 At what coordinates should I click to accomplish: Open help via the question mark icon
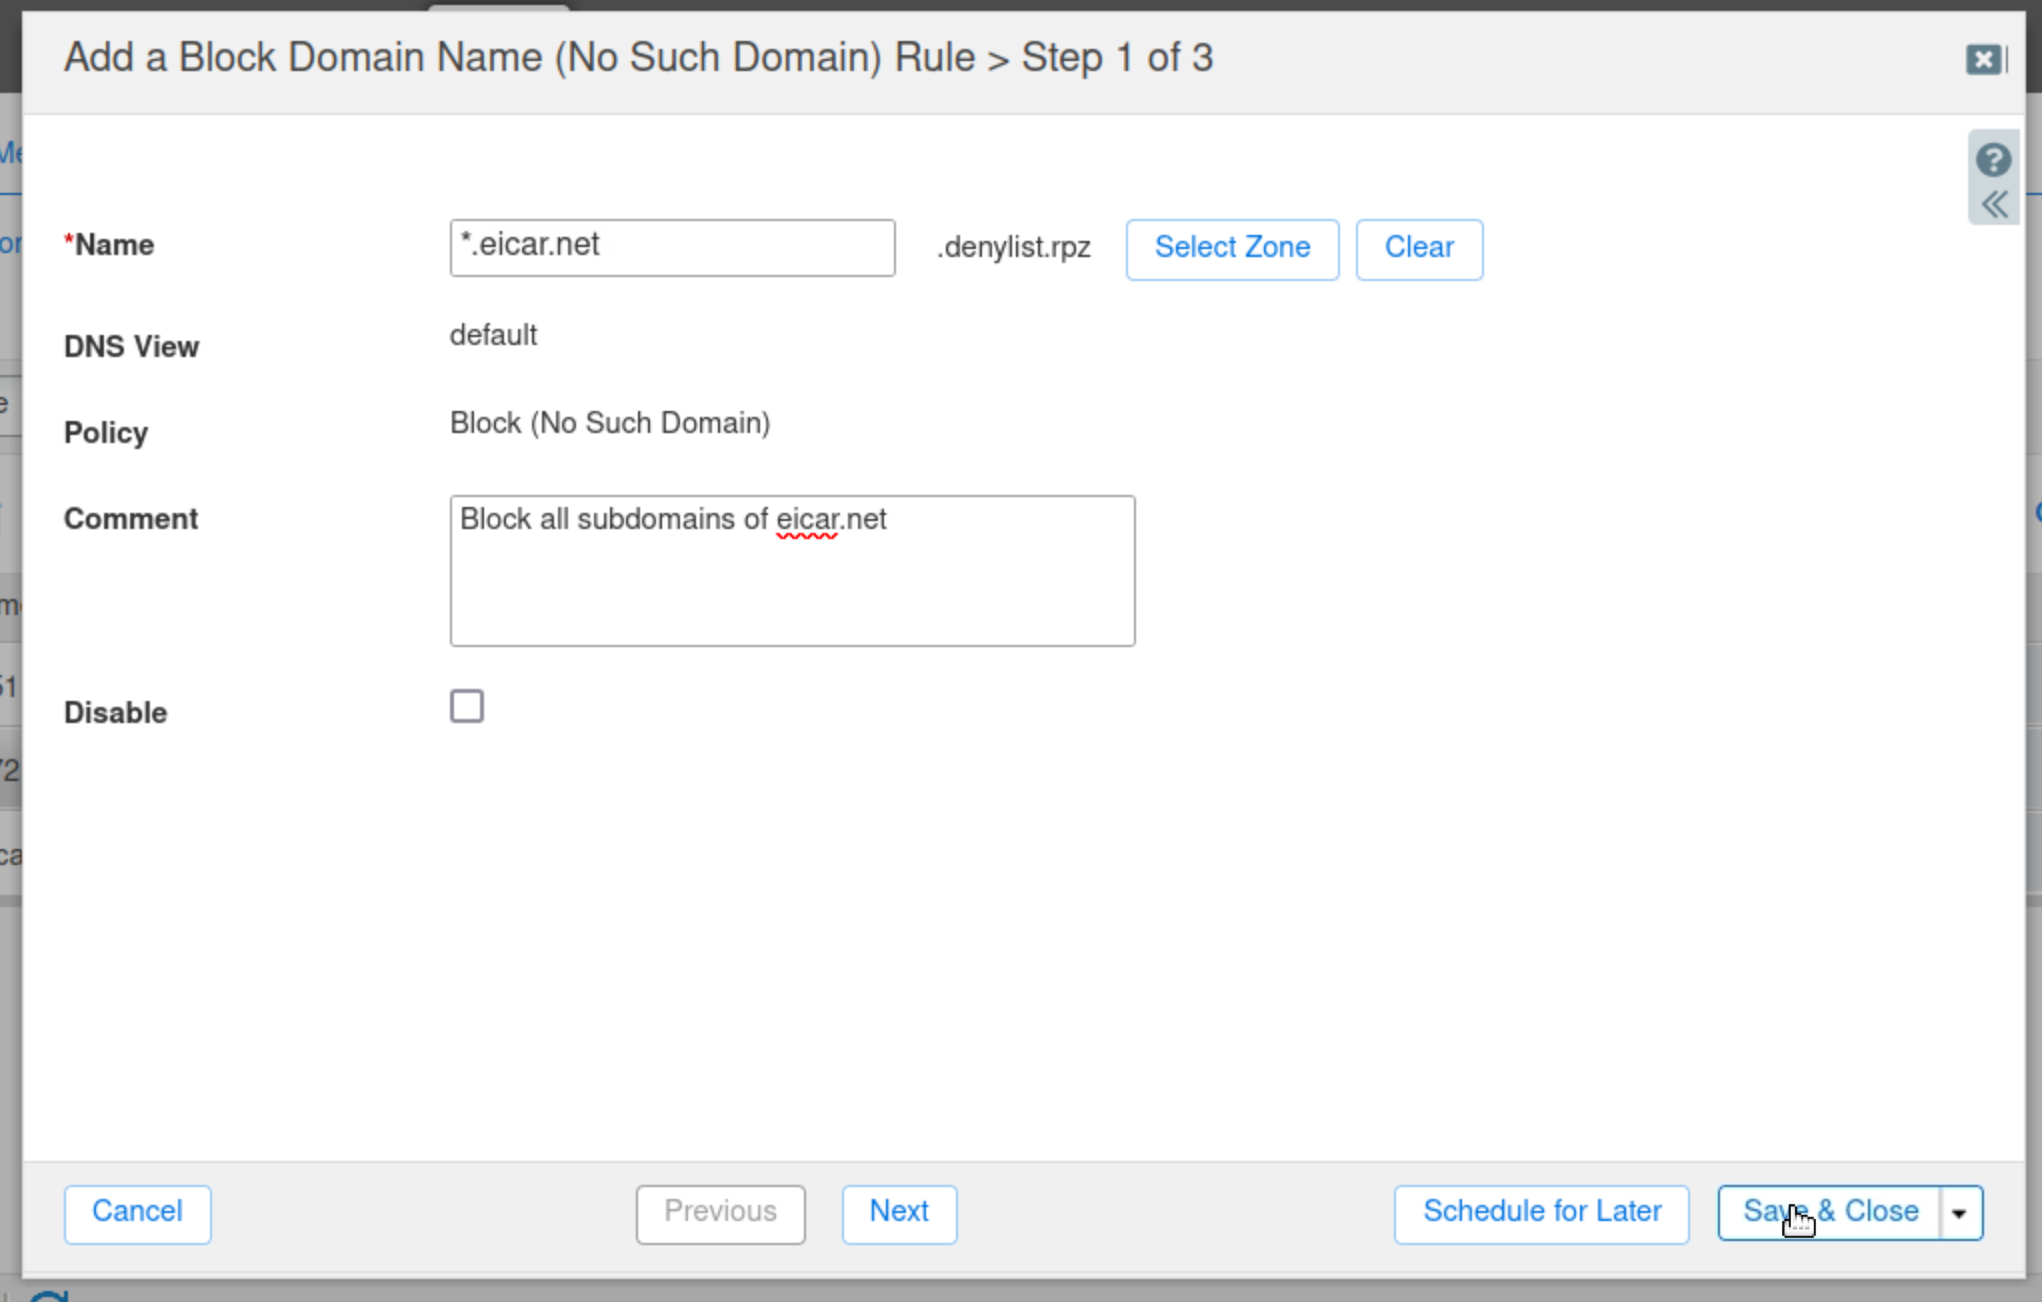click(x=1992, y=160)
